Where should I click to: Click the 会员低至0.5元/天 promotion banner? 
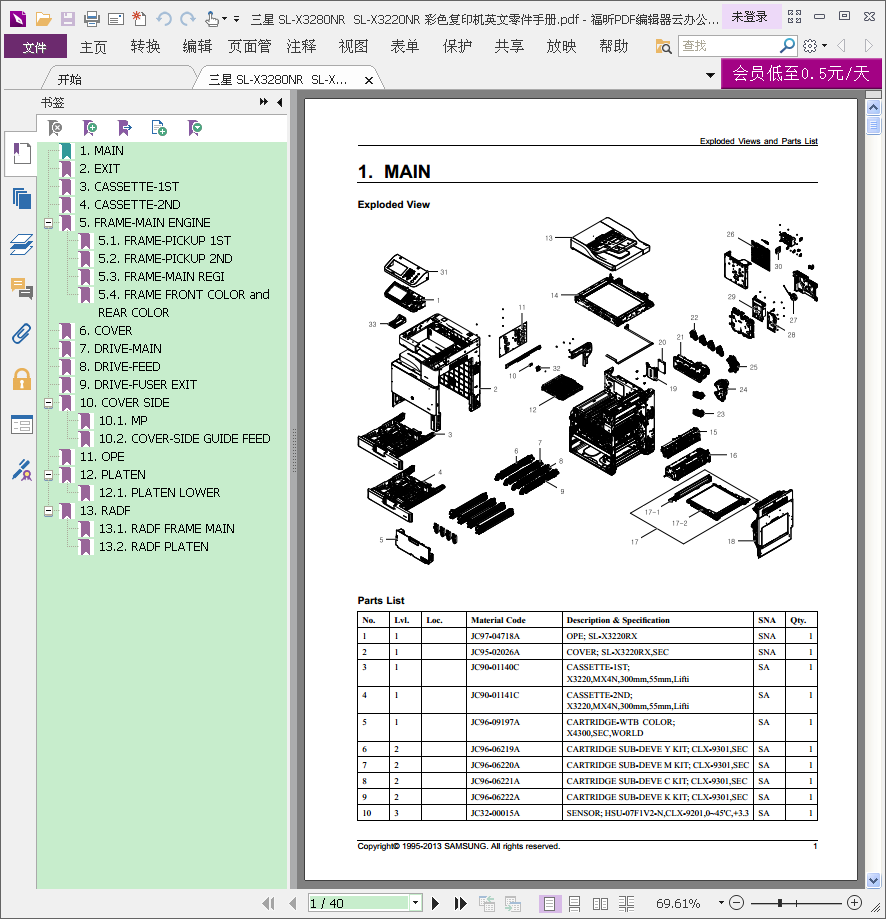click(801, 73)
